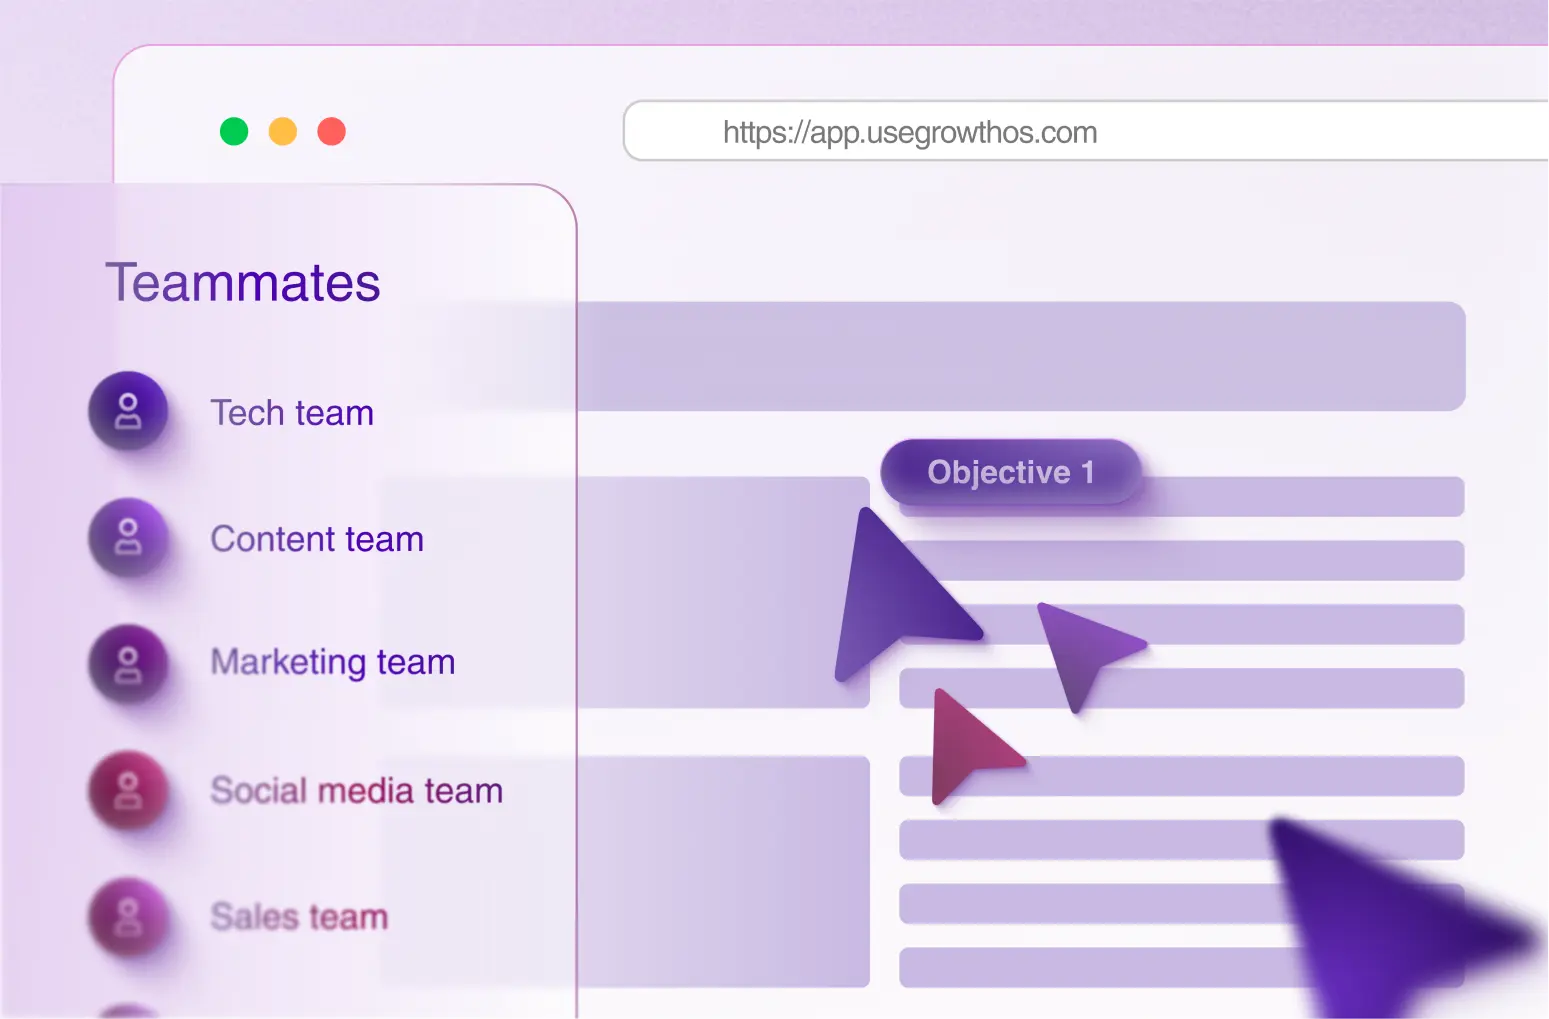This screenshot has height=1019, width=1549.
Task: Click the yellow window control dot
Action: coord(283,131)
